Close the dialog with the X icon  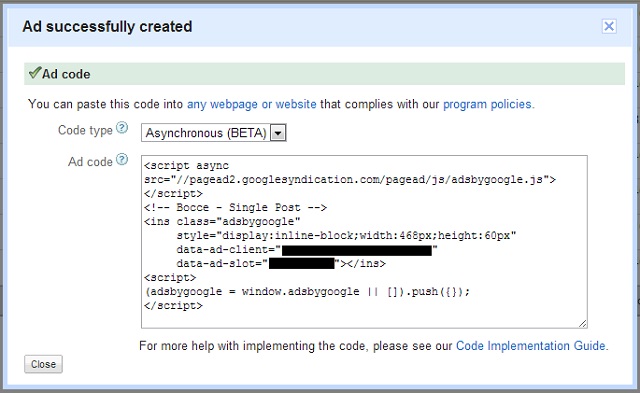[x=609, y=27]
